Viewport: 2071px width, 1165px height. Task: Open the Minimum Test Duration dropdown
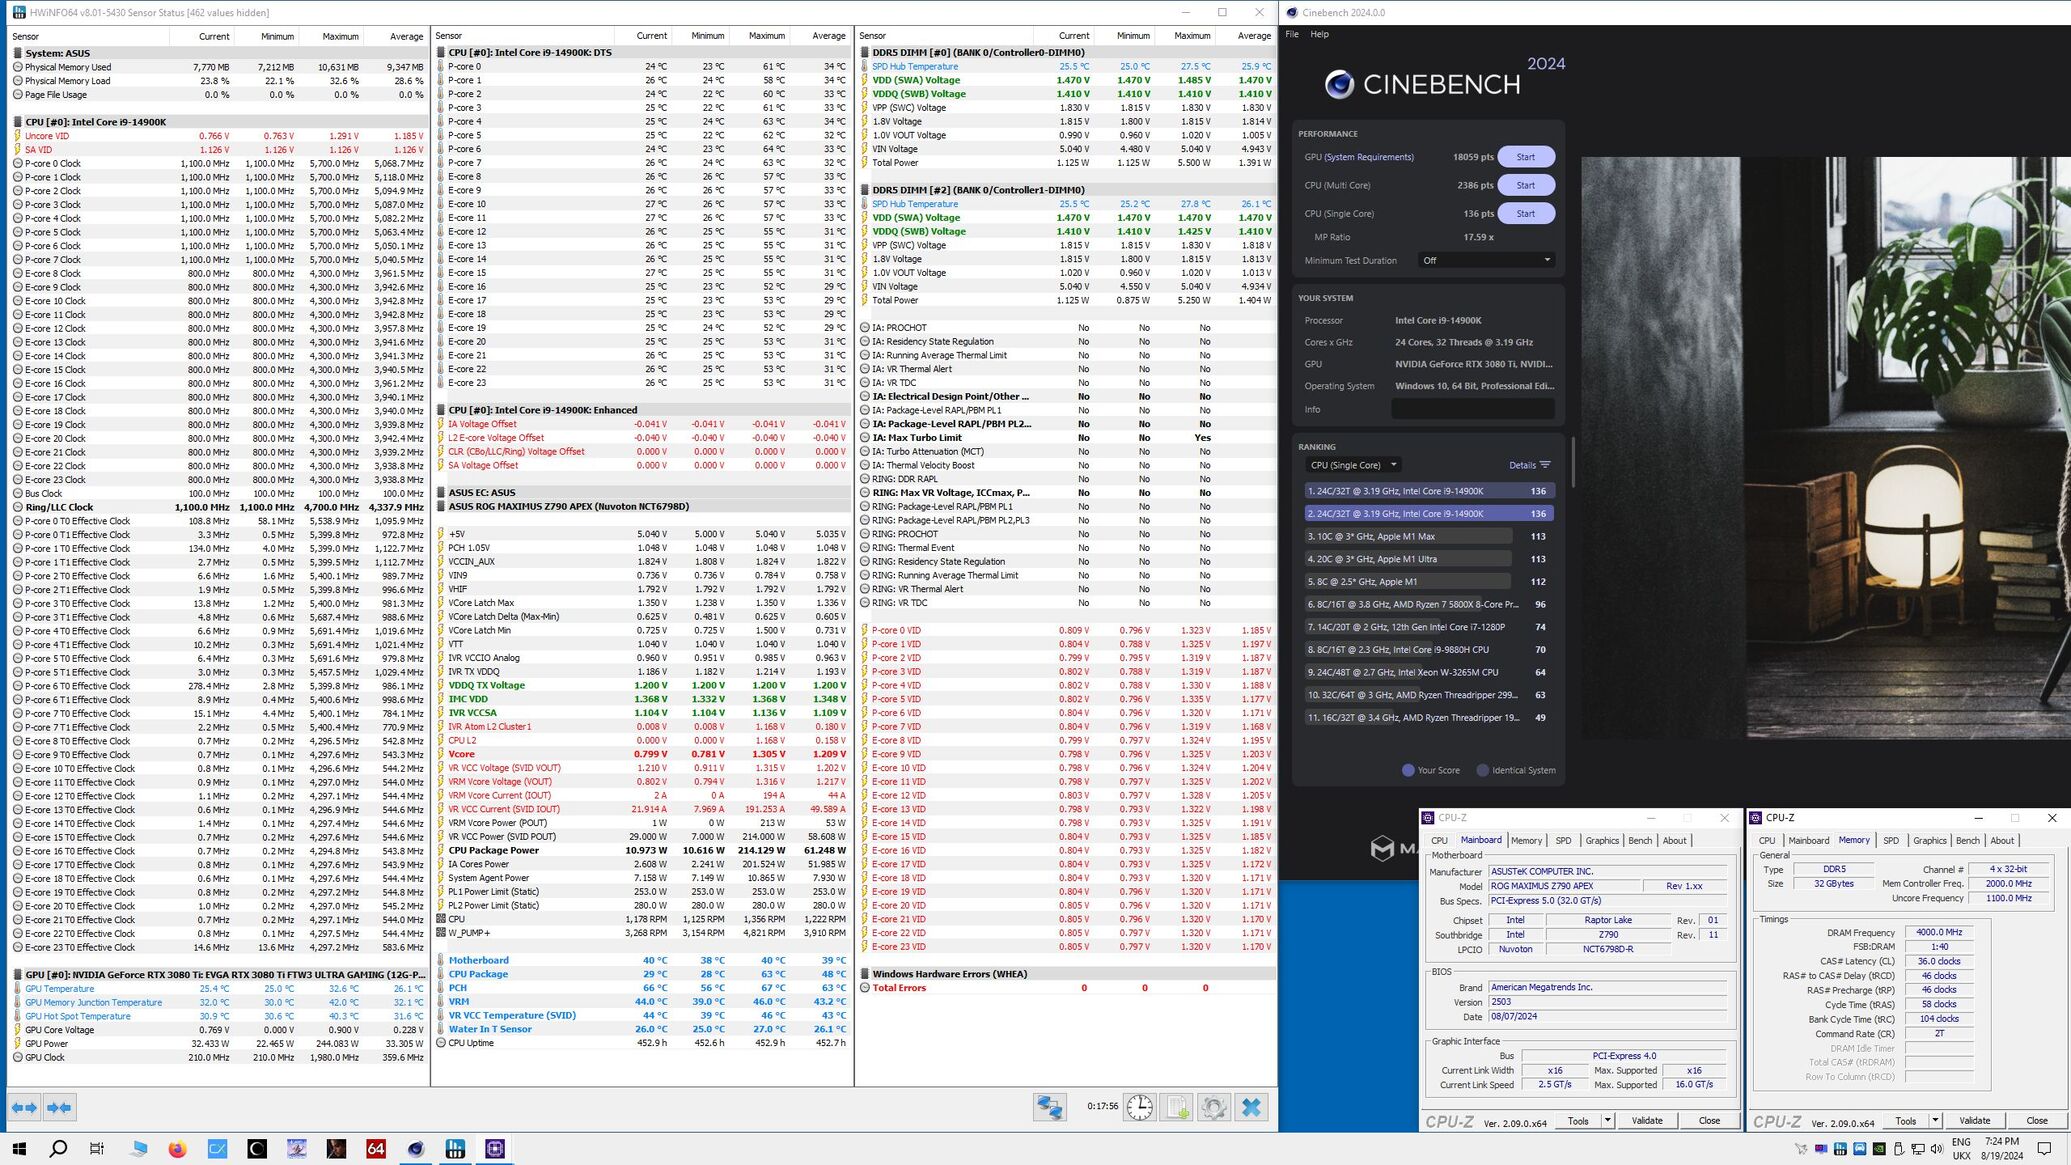(1486, 260)
